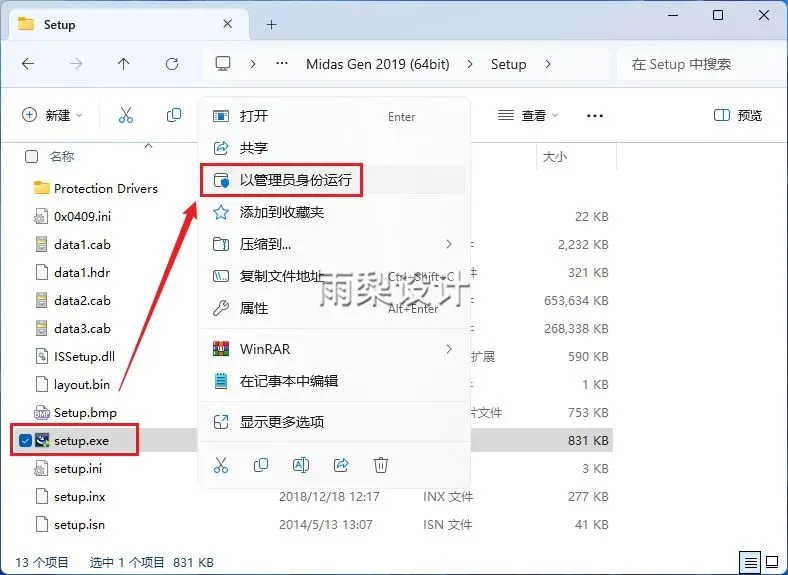Click the Setup.bmp file icon

(x=42, y=413)
